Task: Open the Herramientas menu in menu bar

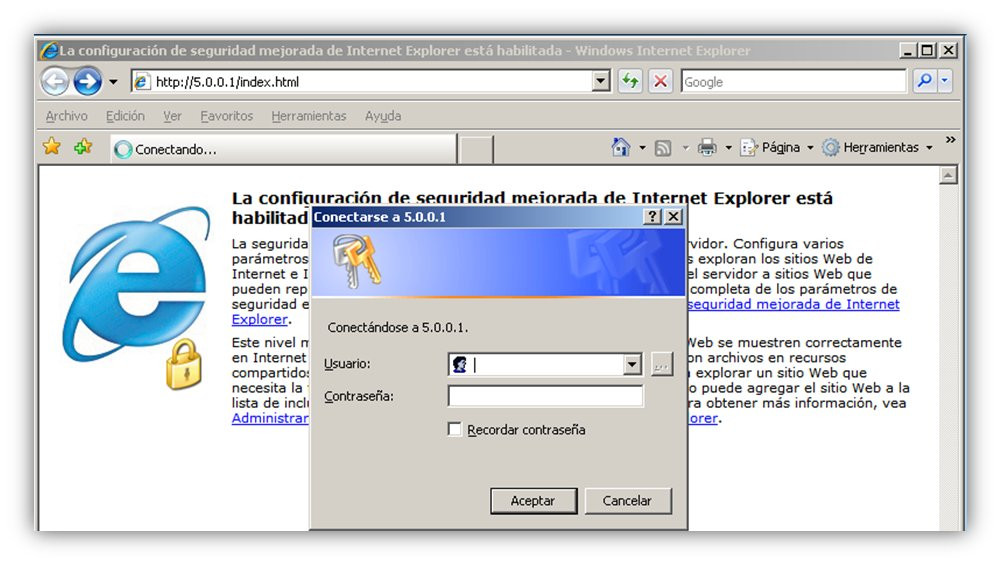Action: 309,116
